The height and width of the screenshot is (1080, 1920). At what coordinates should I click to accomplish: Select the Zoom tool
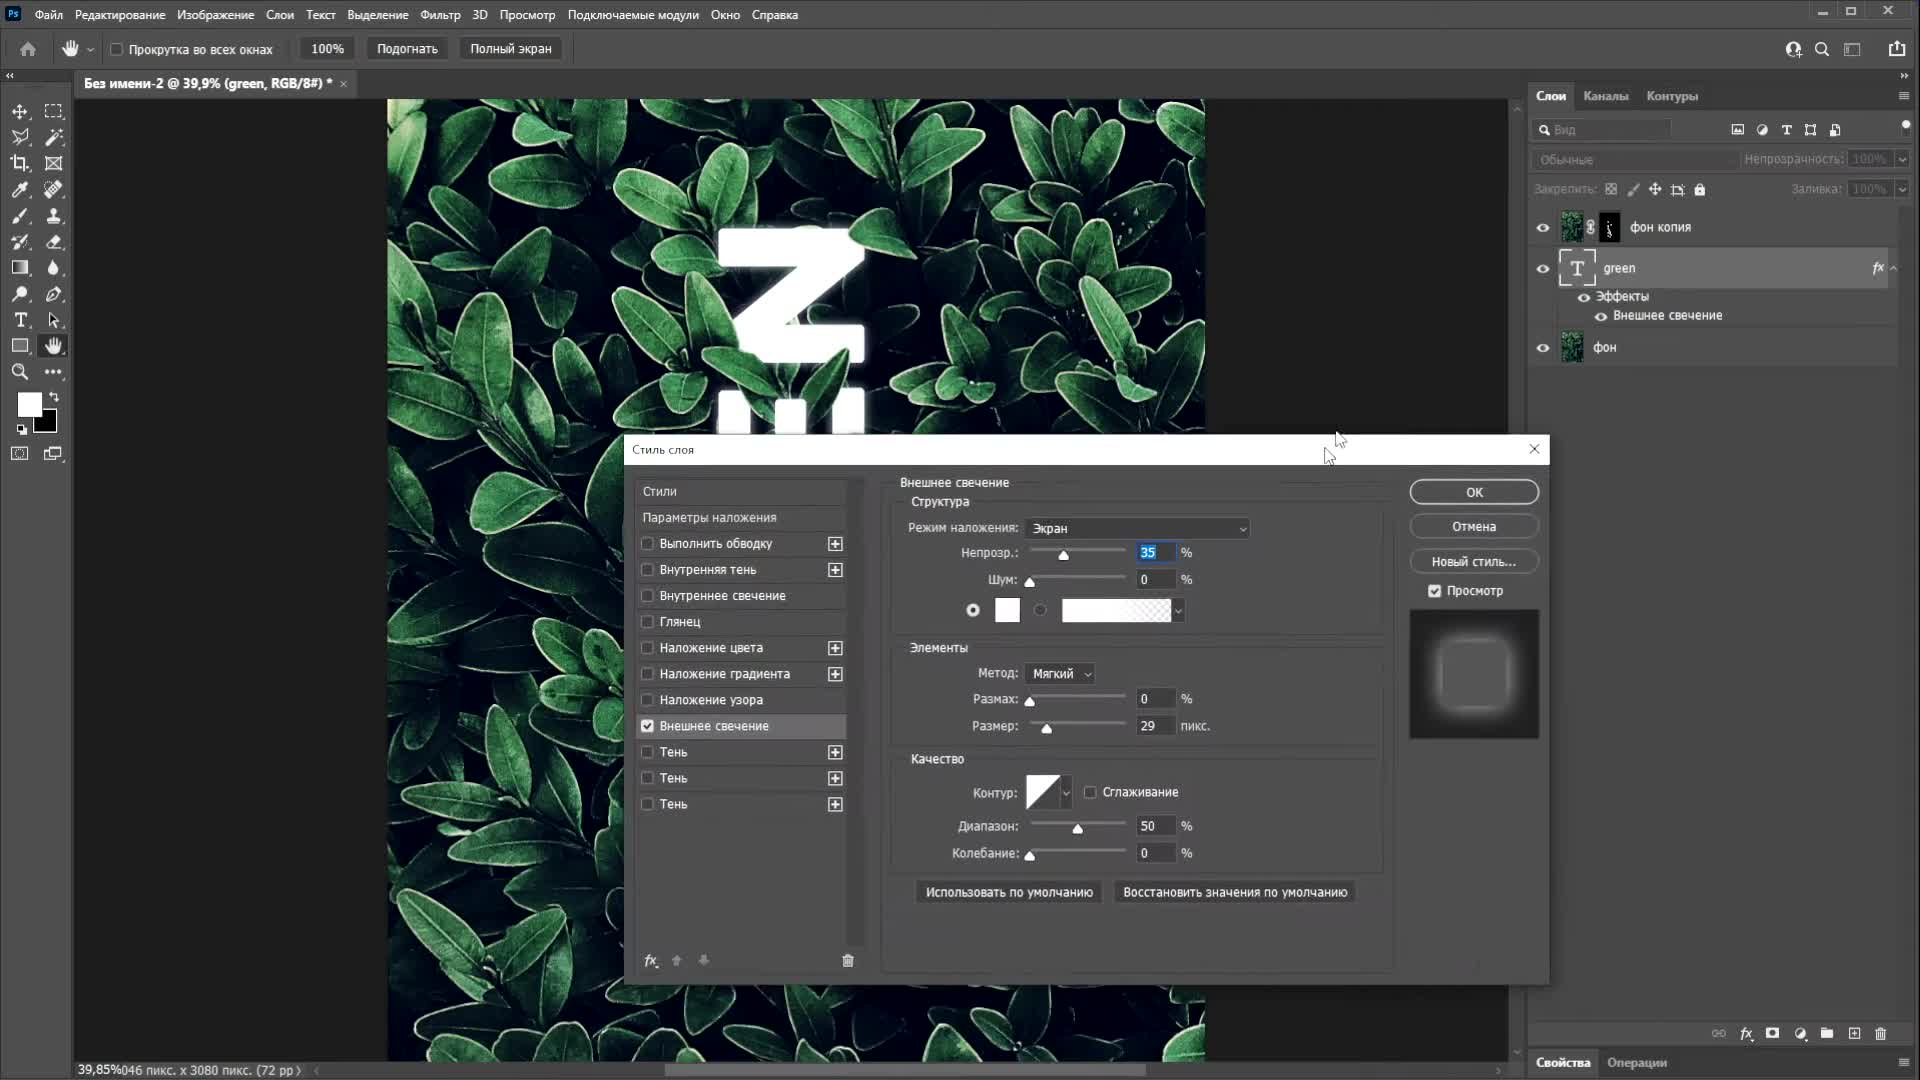[20, 372]
